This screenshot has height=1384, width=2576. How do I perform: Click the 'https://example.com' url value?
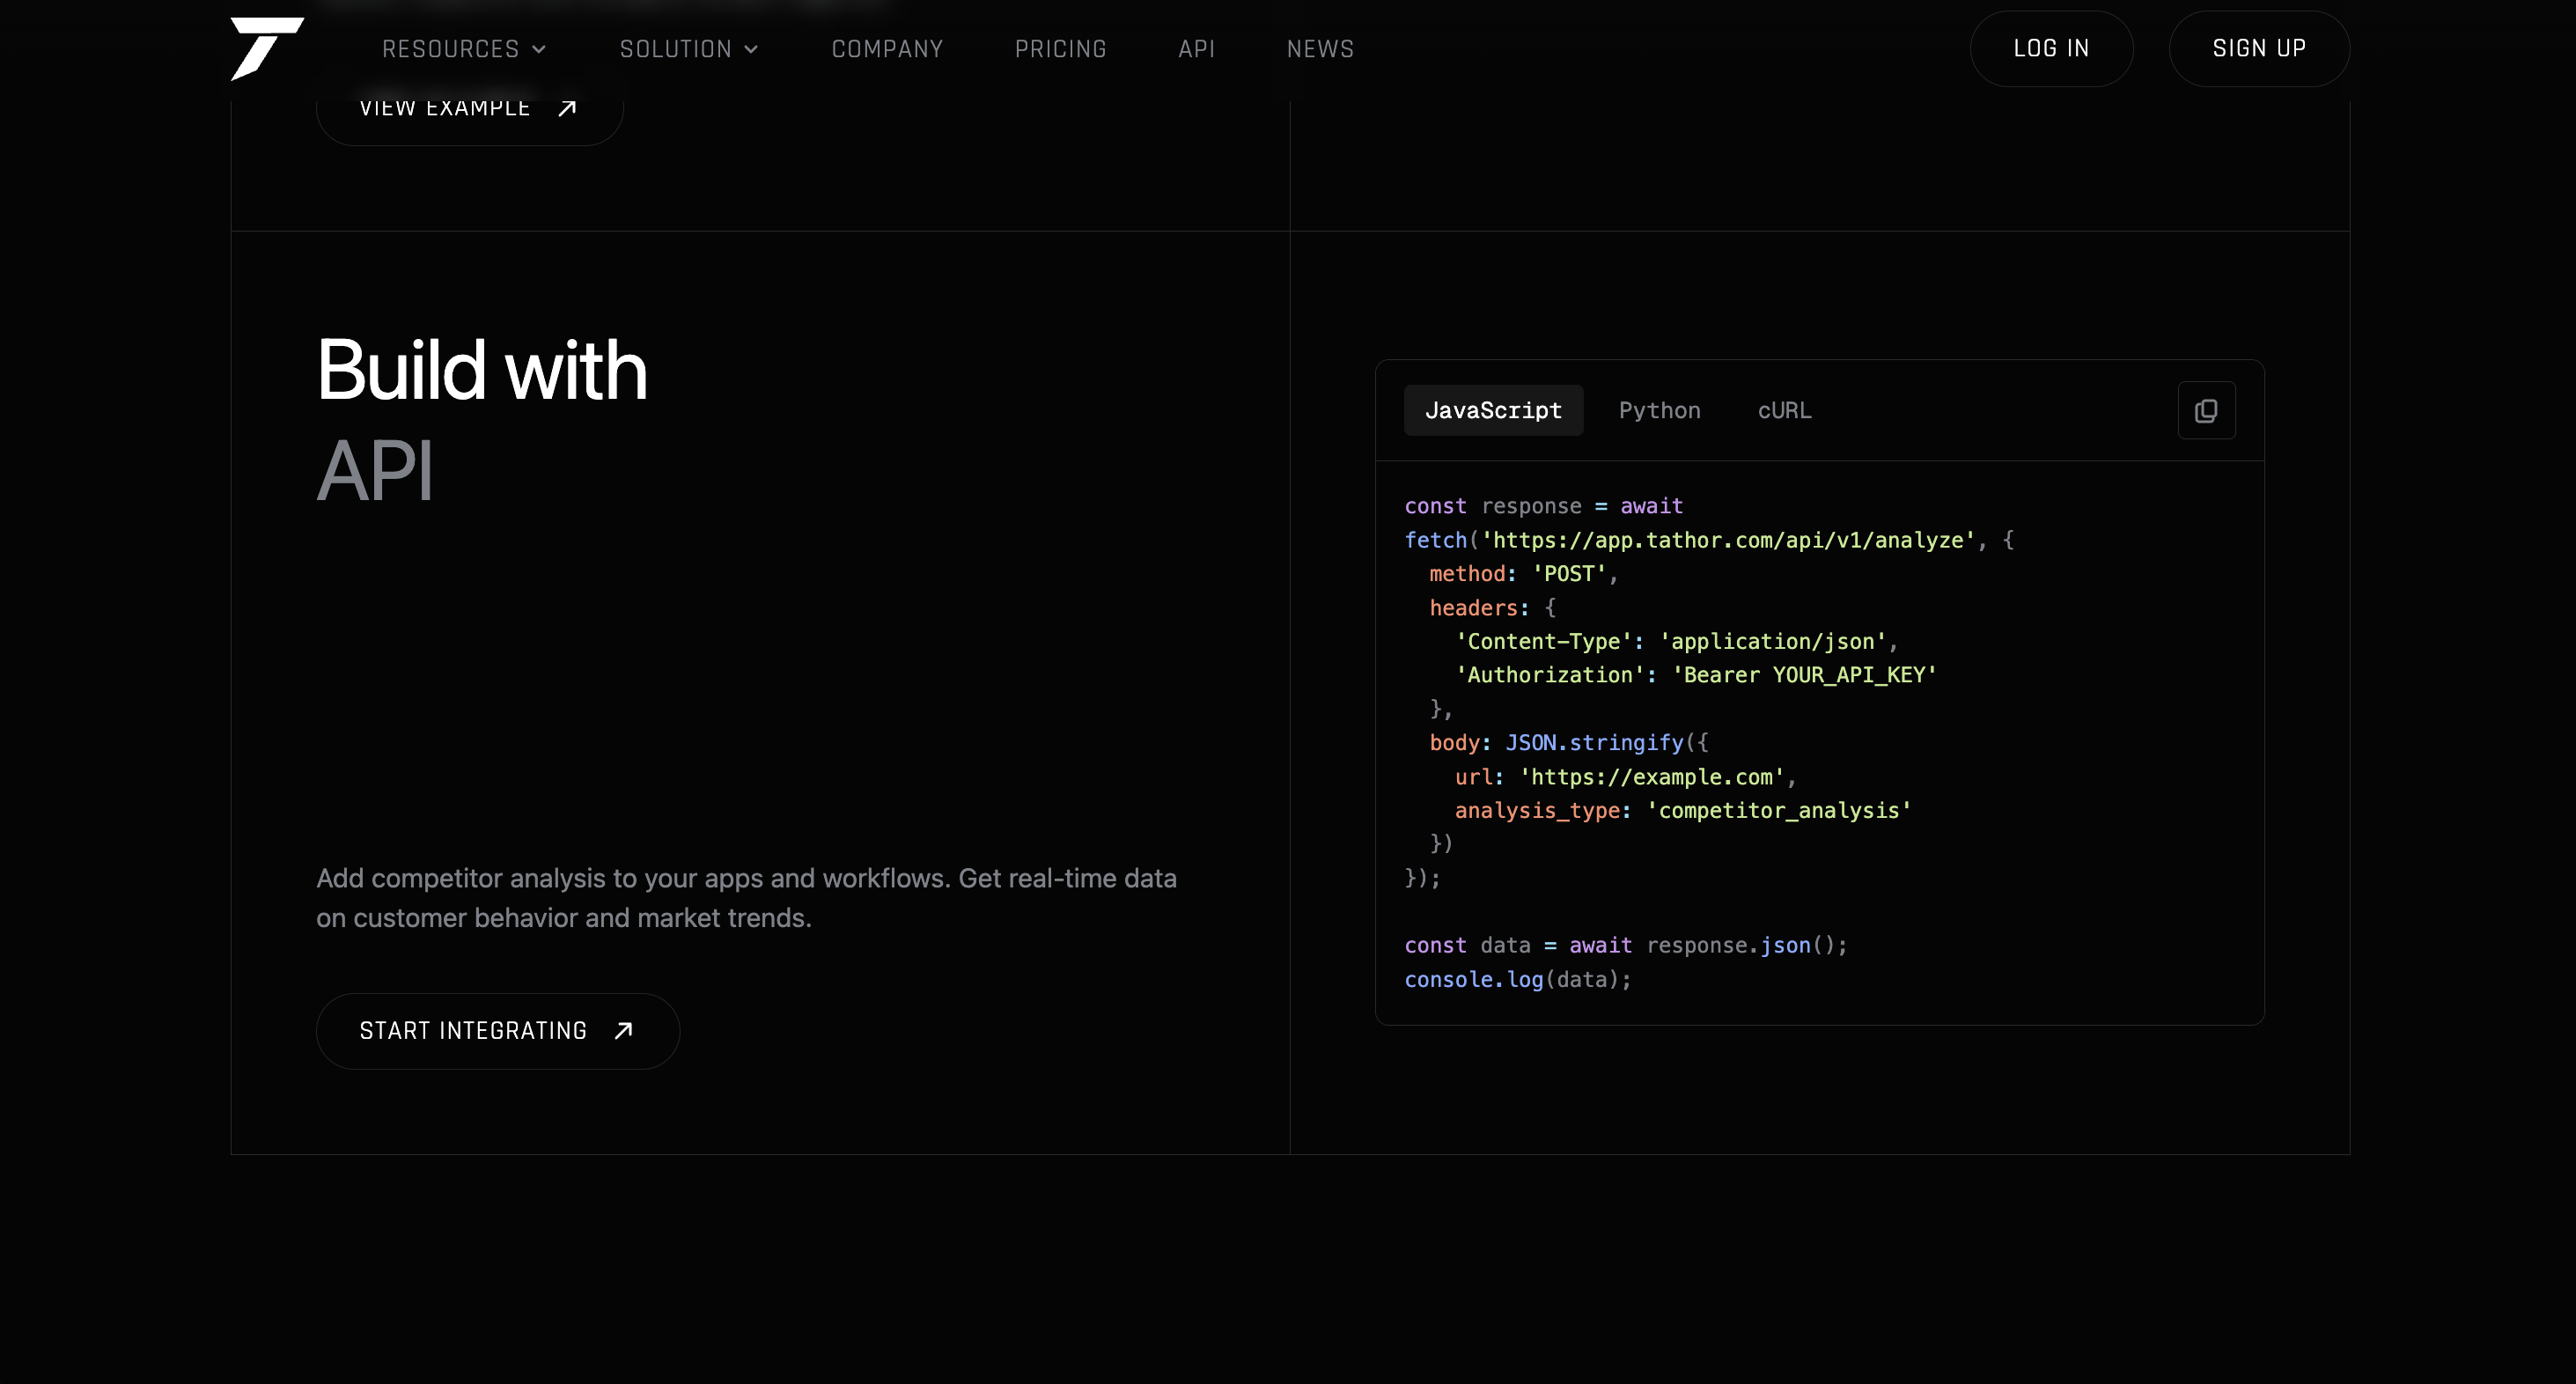(1652, 777)
